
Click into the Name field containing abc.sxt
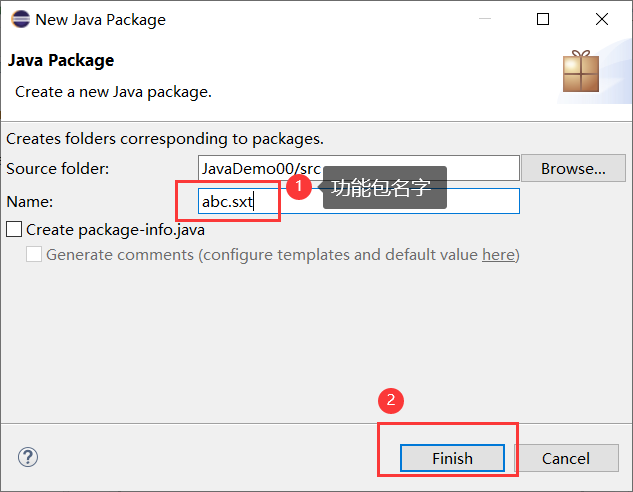pos(358,201)
